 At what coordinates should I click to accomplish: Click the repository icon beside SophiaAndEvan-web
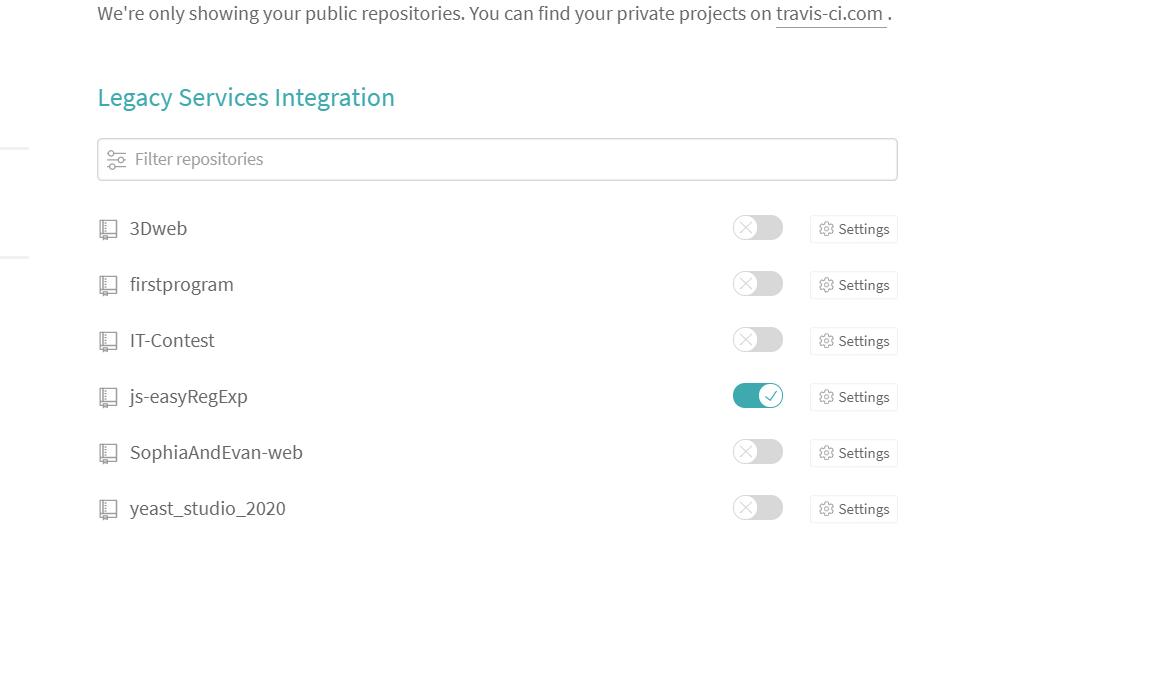(108, 453)
